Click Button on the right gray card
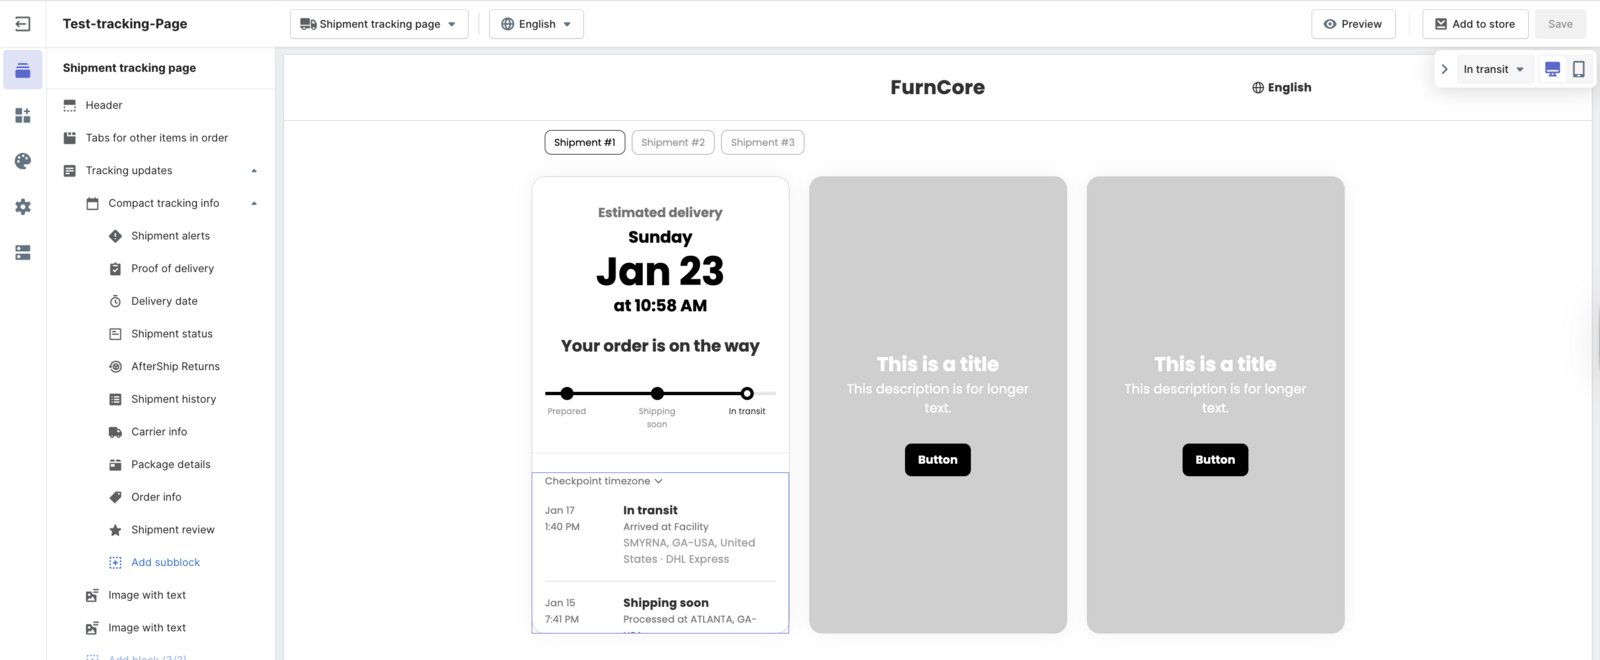Screen dimensions: 1600x660 1215,460
